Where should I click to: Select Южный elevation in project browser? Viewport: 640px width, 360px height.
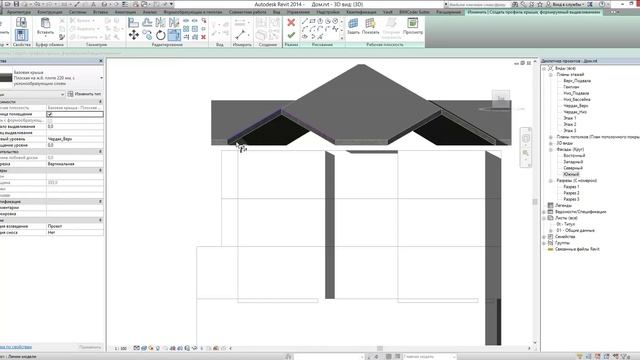[571, 174]
